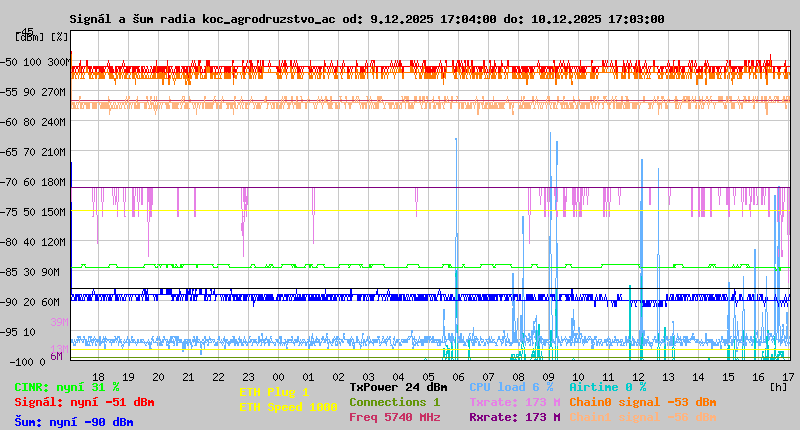This screenshot has height=430, width=800.
Task: Click the 'Rxrate: 173 M' legend label
Action: pos(515,417)
